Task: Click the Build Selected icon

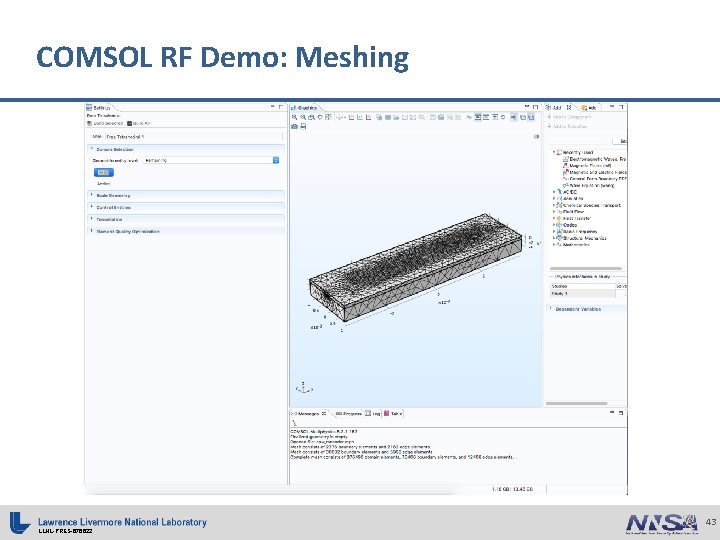Action: 90,124
